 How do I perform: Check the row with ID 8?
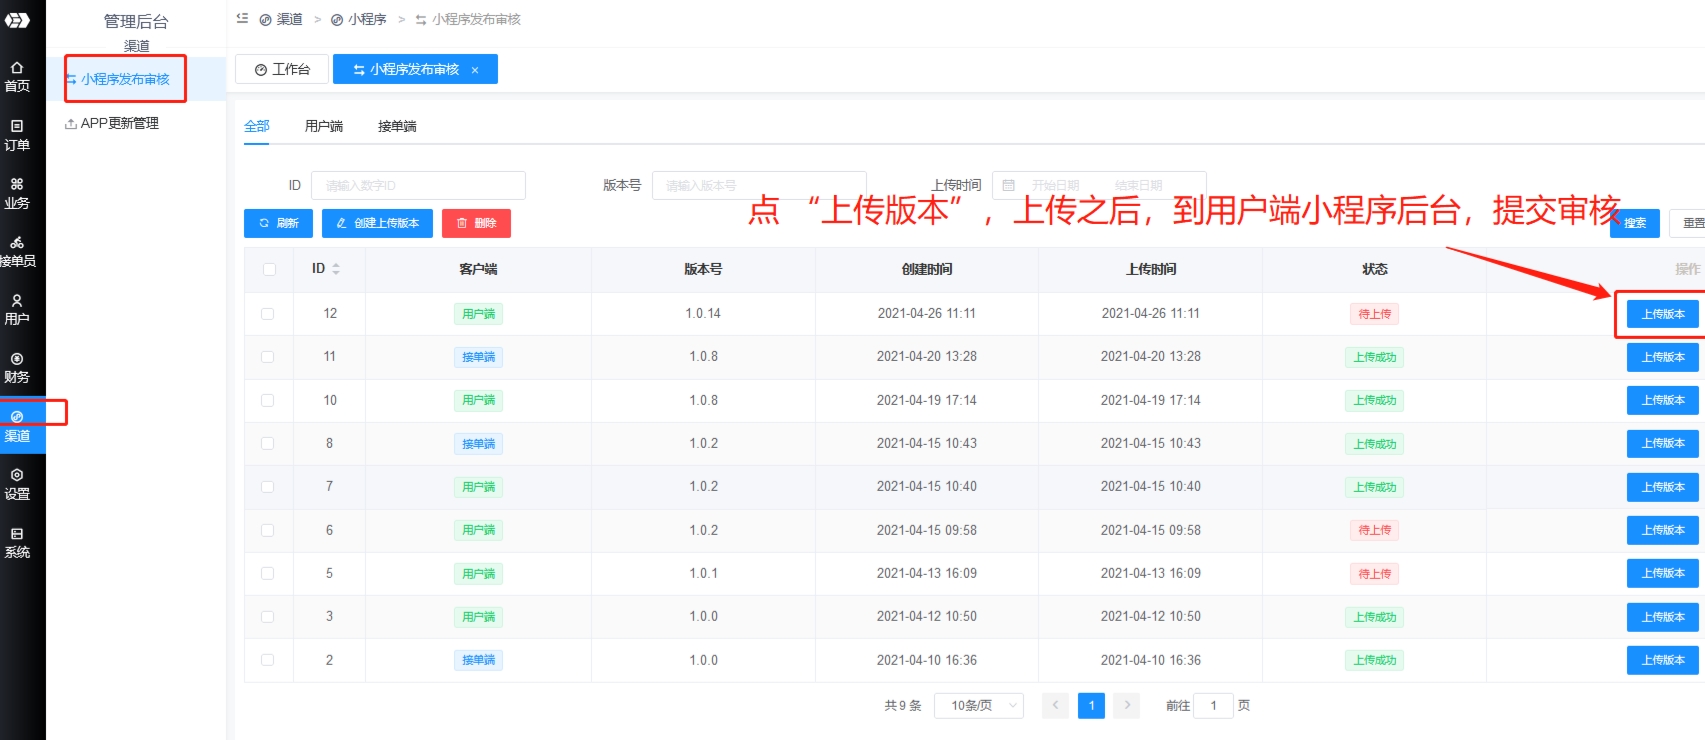[268, 444]
